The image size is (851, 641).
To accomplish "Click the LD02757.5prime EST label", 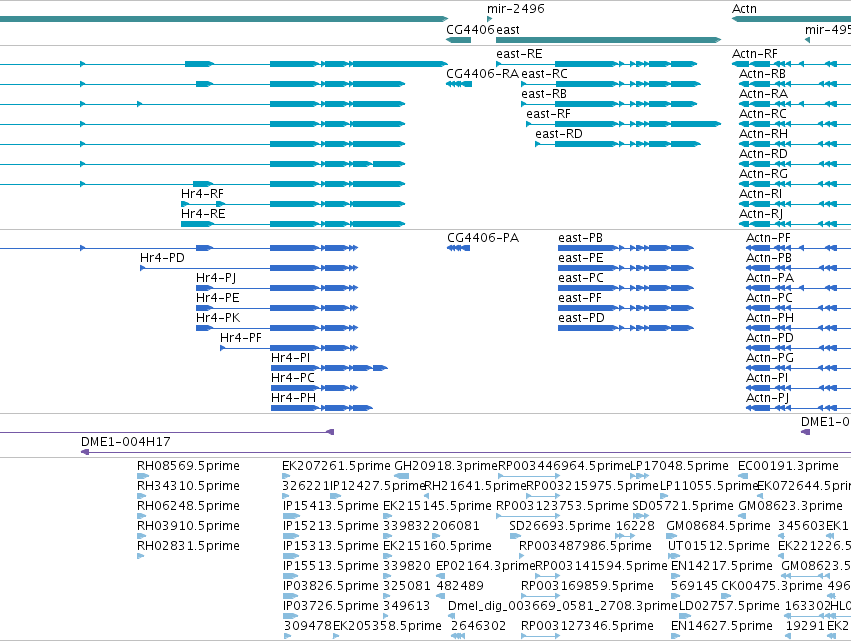I will pyautogui.click(x=729, y=607).
